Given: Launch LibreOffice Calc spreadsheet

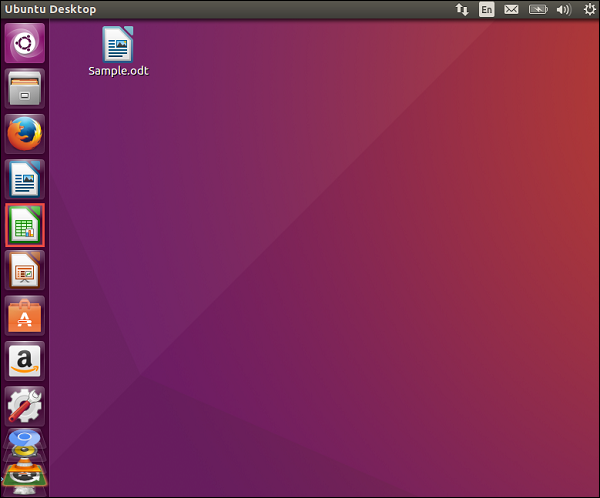Looking at the screenshot, I should click(24, 225).
